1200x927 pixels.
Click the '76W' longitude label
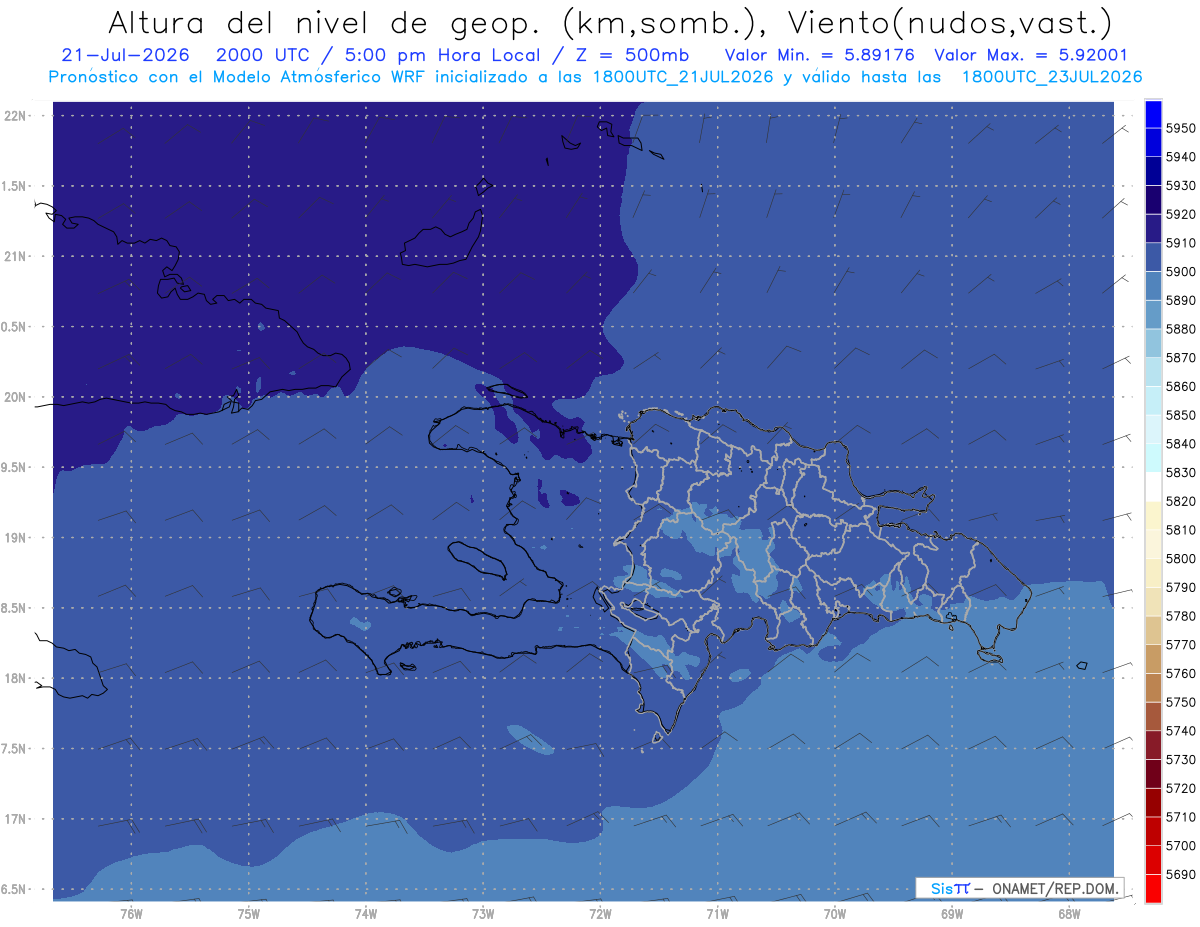pyautogui.click(x=131, y=913)
